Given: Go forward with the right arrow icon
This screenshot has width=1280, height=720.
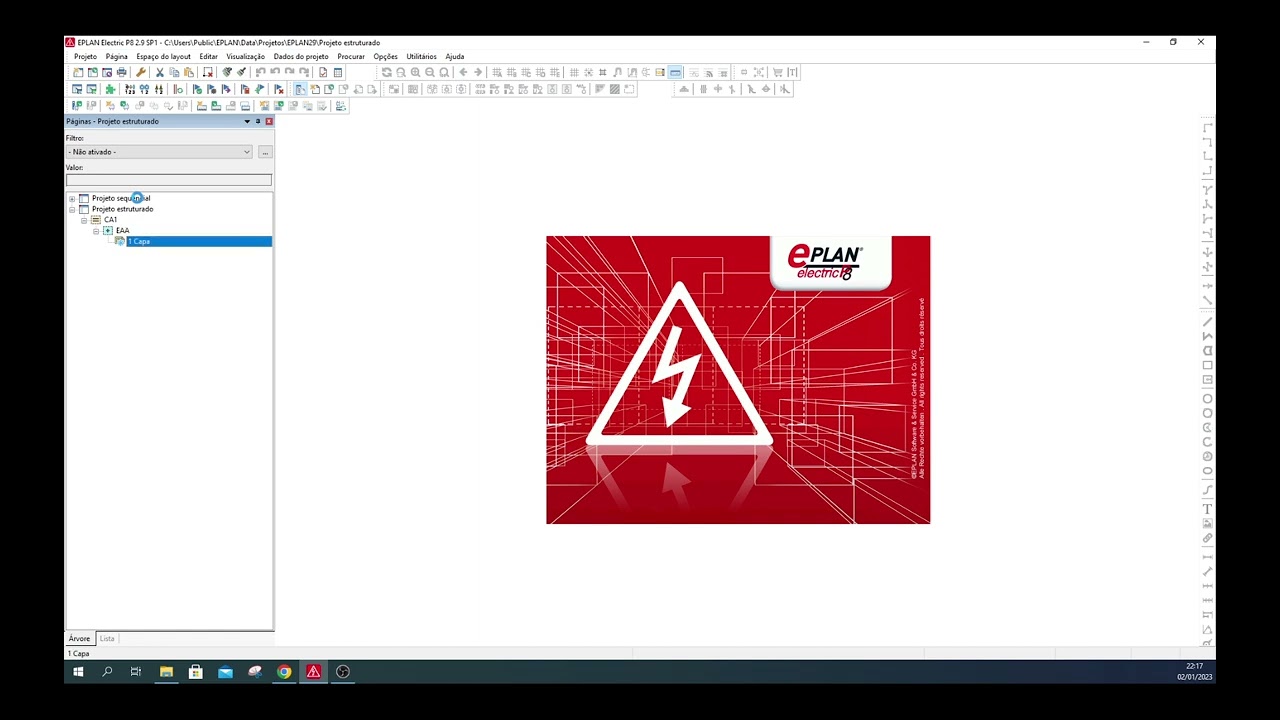Looking at the screenshot, I should [x=478, y=72].
